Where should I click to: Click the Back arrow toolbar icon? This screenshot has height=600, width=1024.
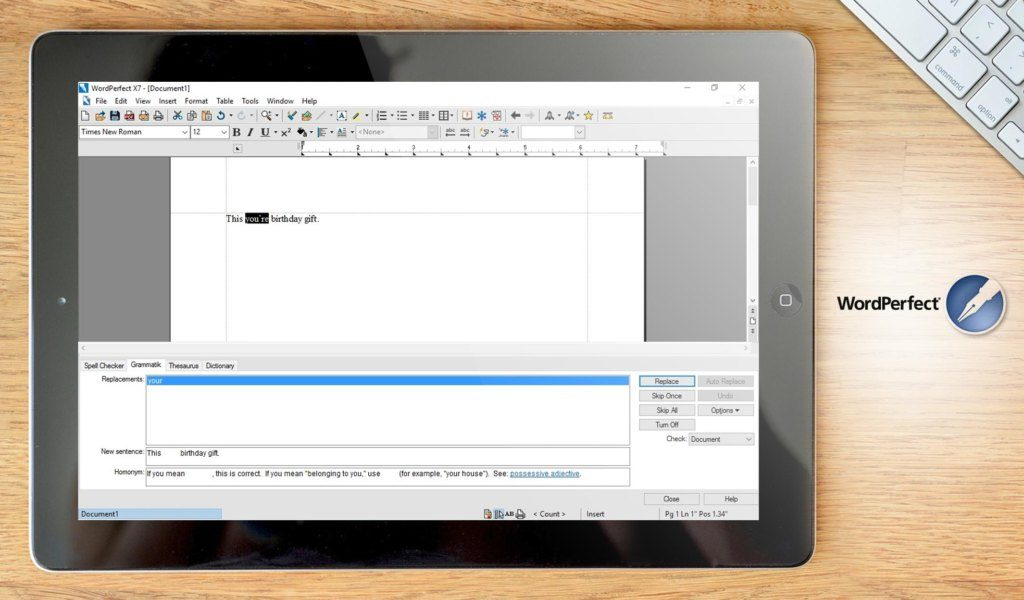point(515,116)
